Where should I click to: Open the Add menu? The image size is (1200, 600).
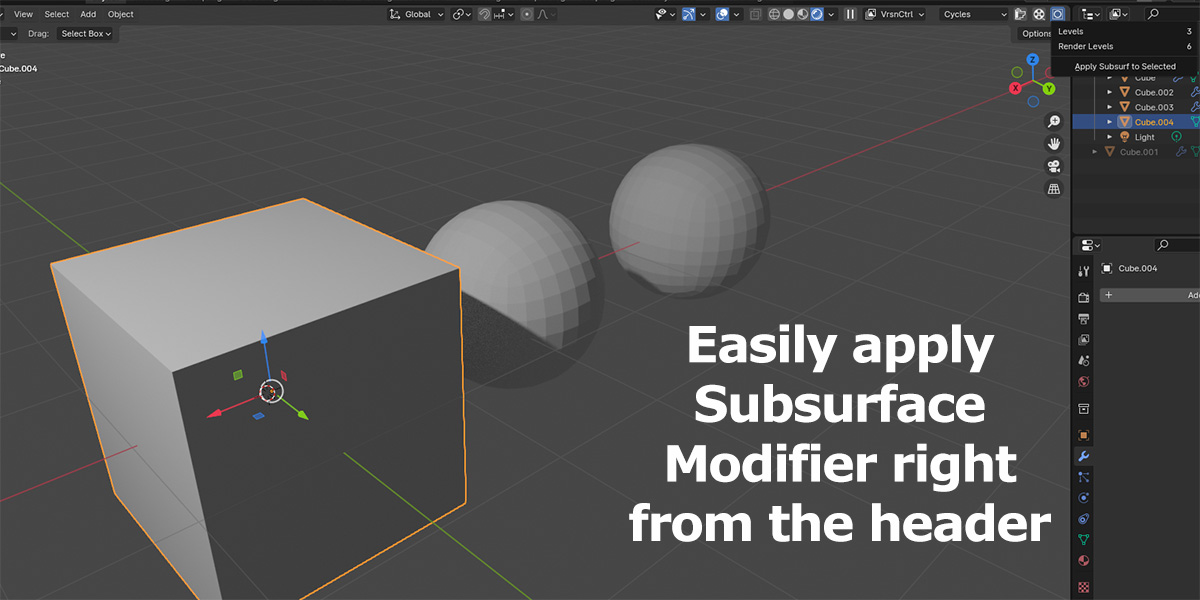tap(88, 14)
